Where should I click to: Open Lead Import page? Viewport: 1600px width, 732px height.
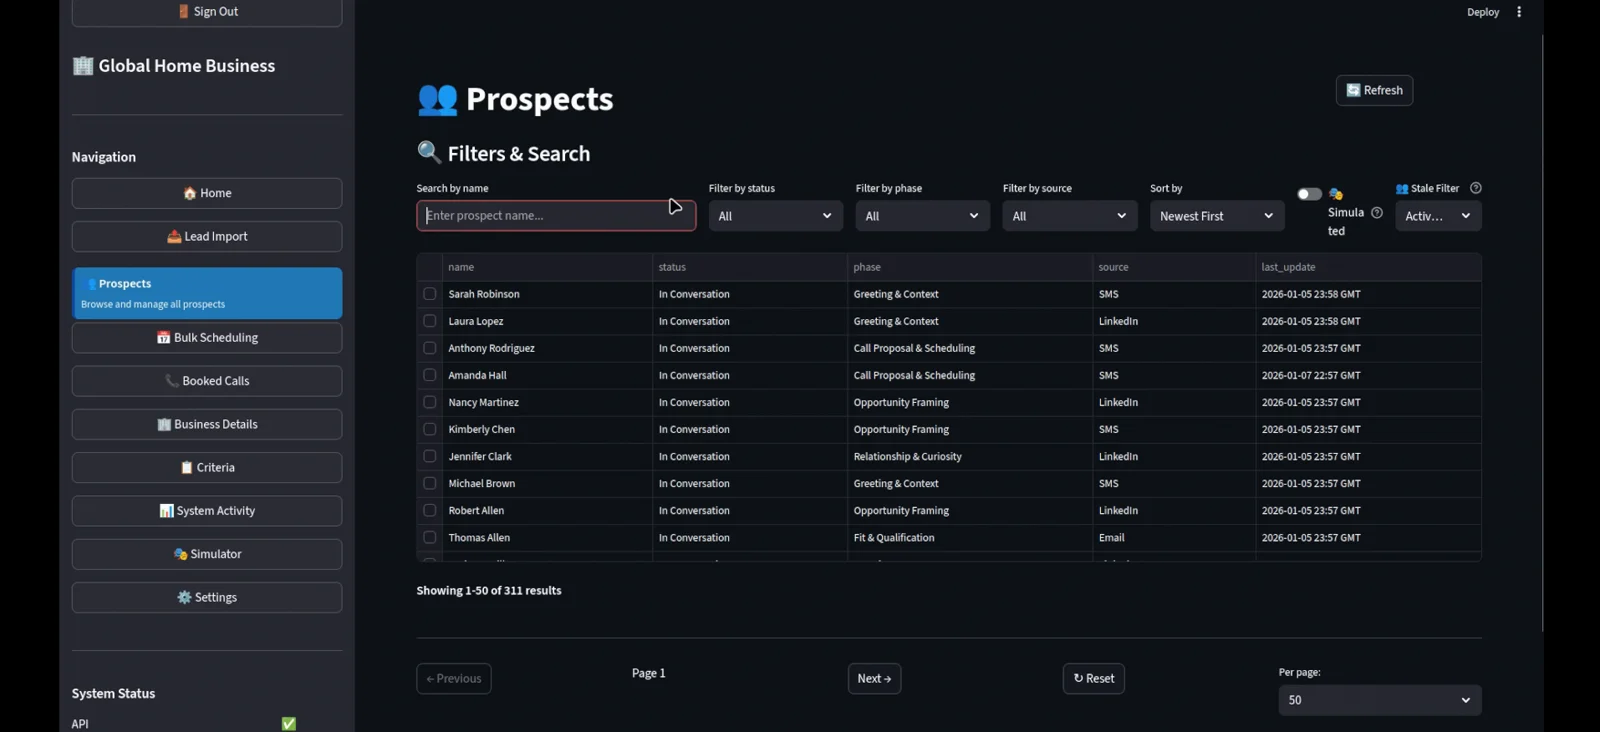coord(207,236)
